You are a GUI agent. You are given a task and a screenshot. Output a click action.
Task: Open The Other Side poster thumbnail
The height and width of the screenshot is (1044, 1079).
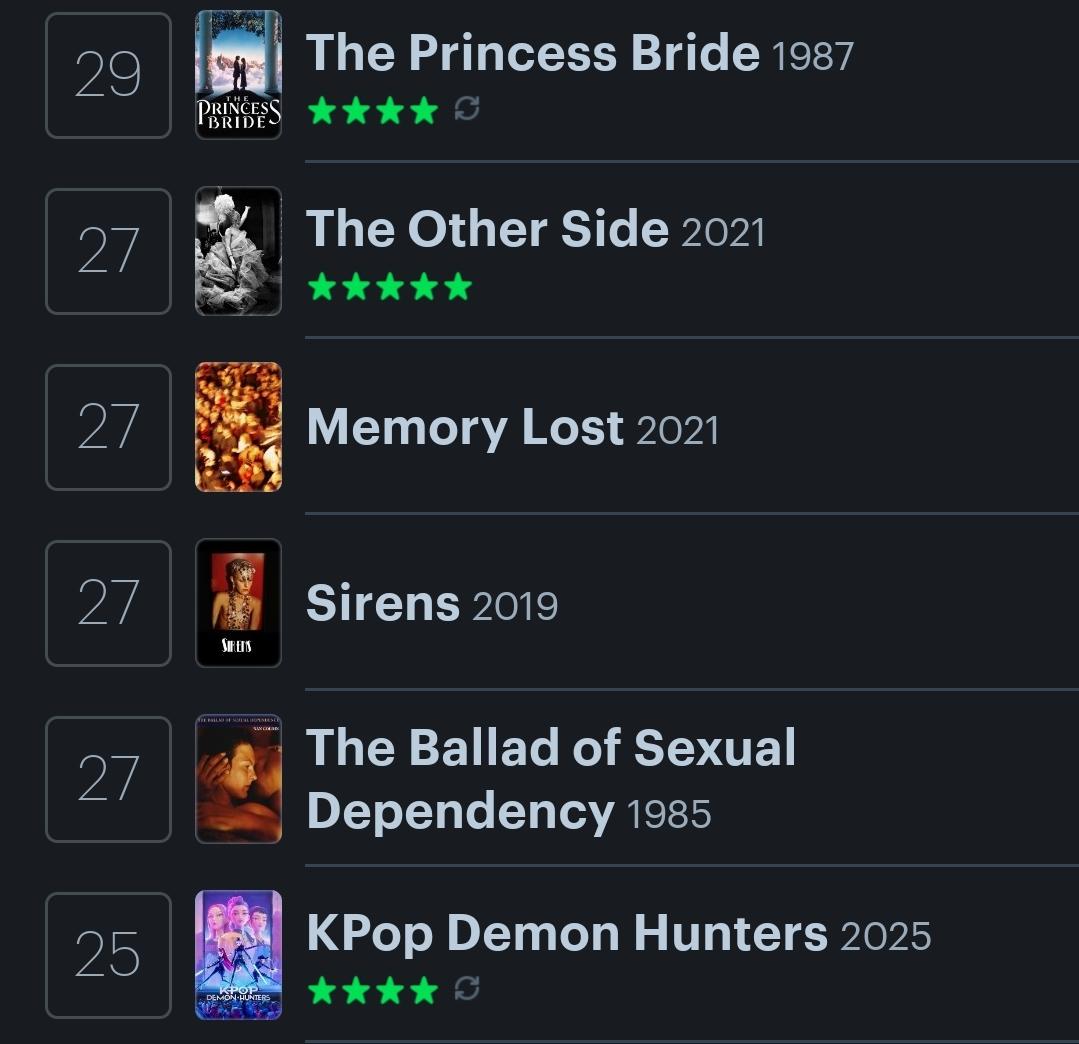point(238,251)
